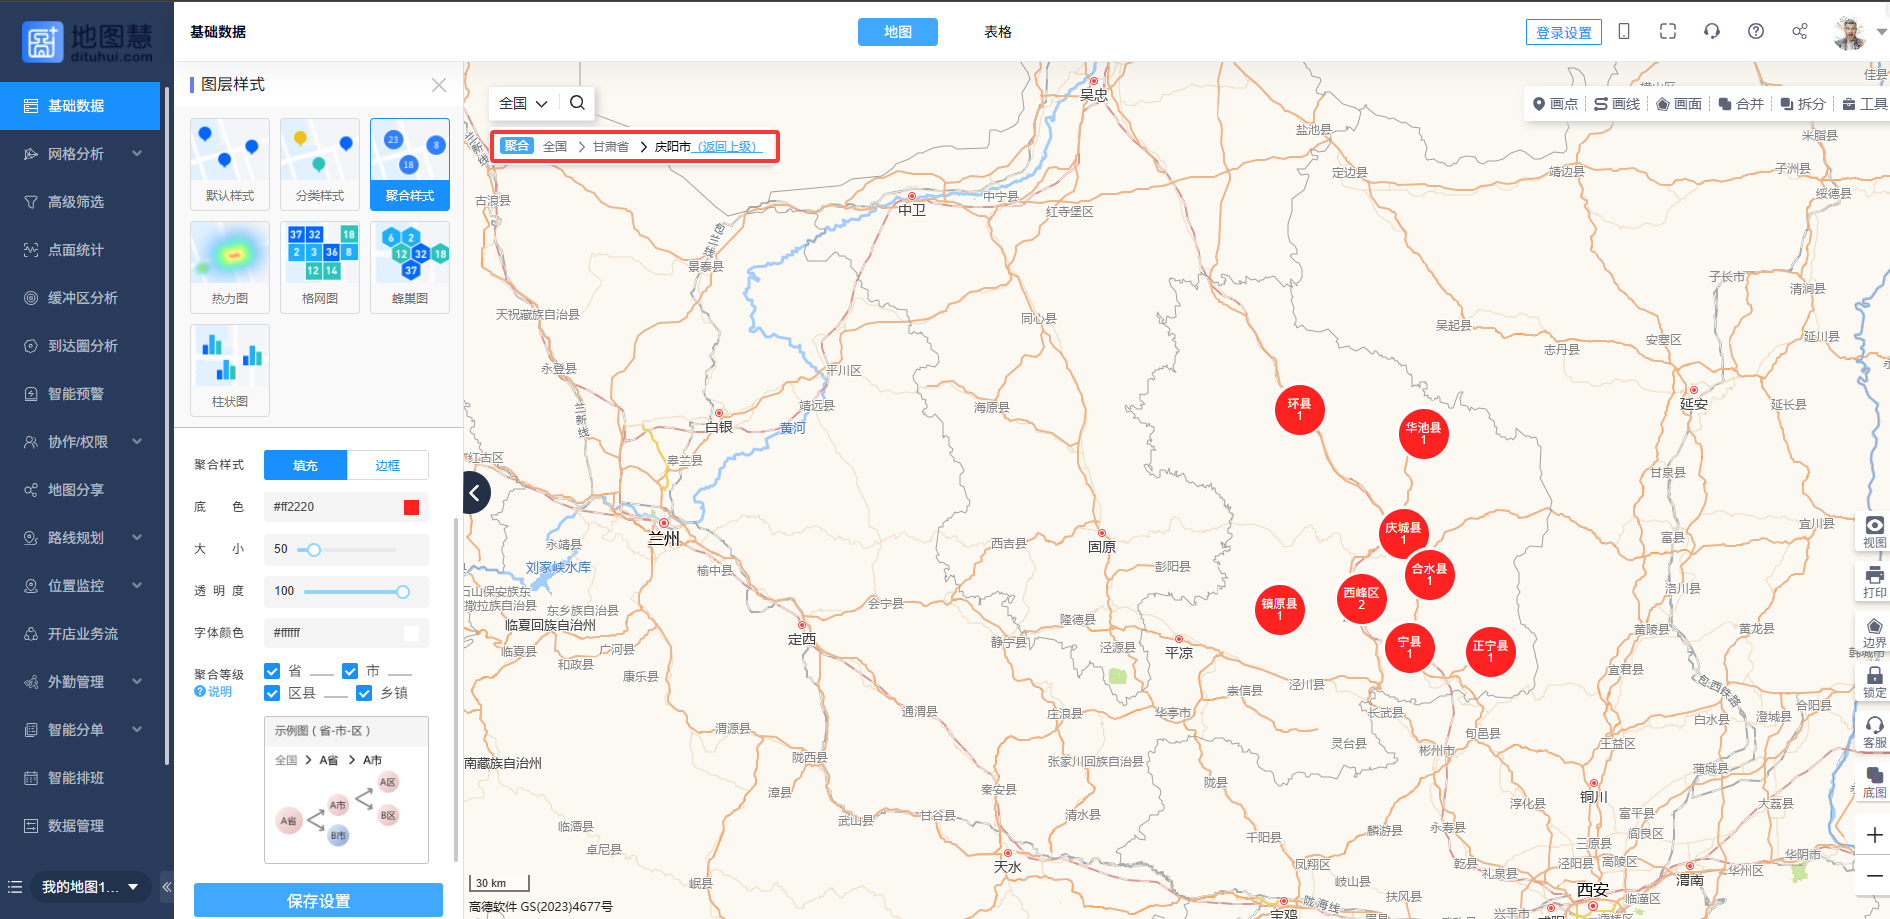
Task: Choose the honeycomb (蜂巢图) layer style
Action: tap(410, 266)
